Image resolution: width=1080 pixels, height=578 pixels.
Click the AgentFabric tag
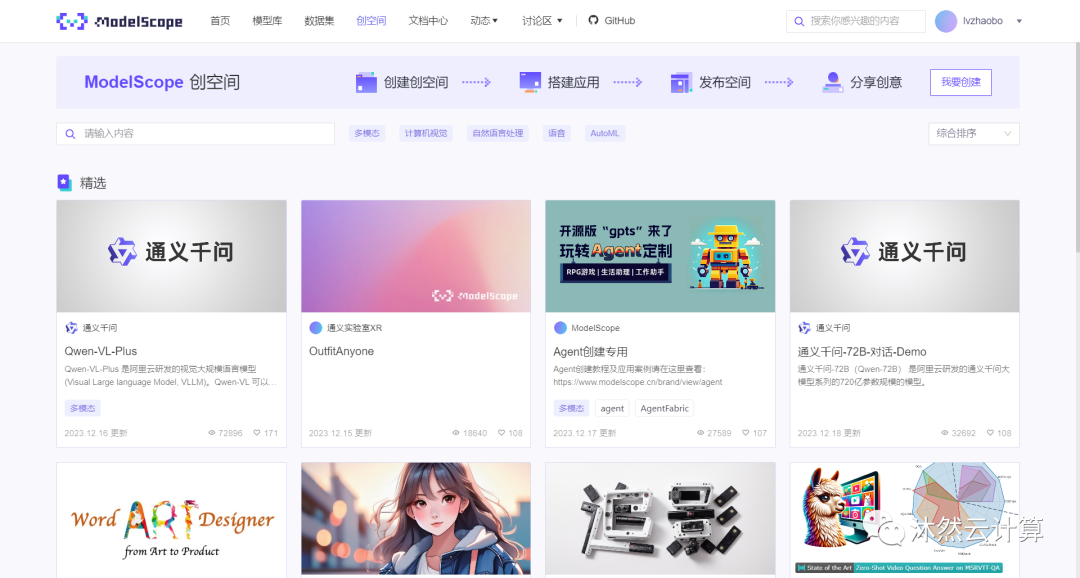pyautogui.click(x=664, y=409)
